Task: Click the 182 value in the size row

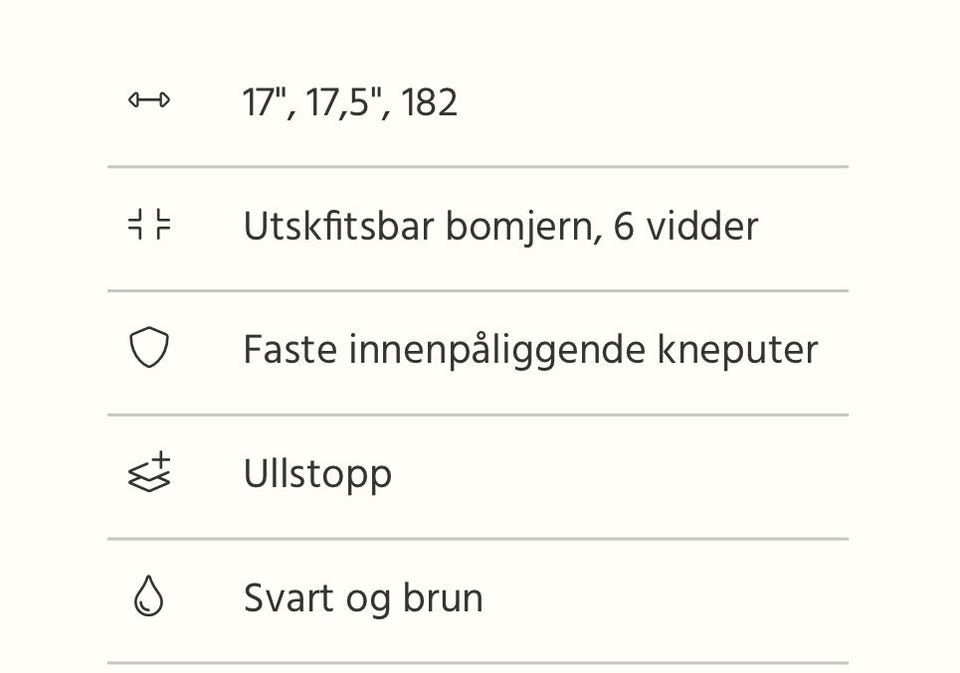Action: pyautogui.click(x=430, y=103)
